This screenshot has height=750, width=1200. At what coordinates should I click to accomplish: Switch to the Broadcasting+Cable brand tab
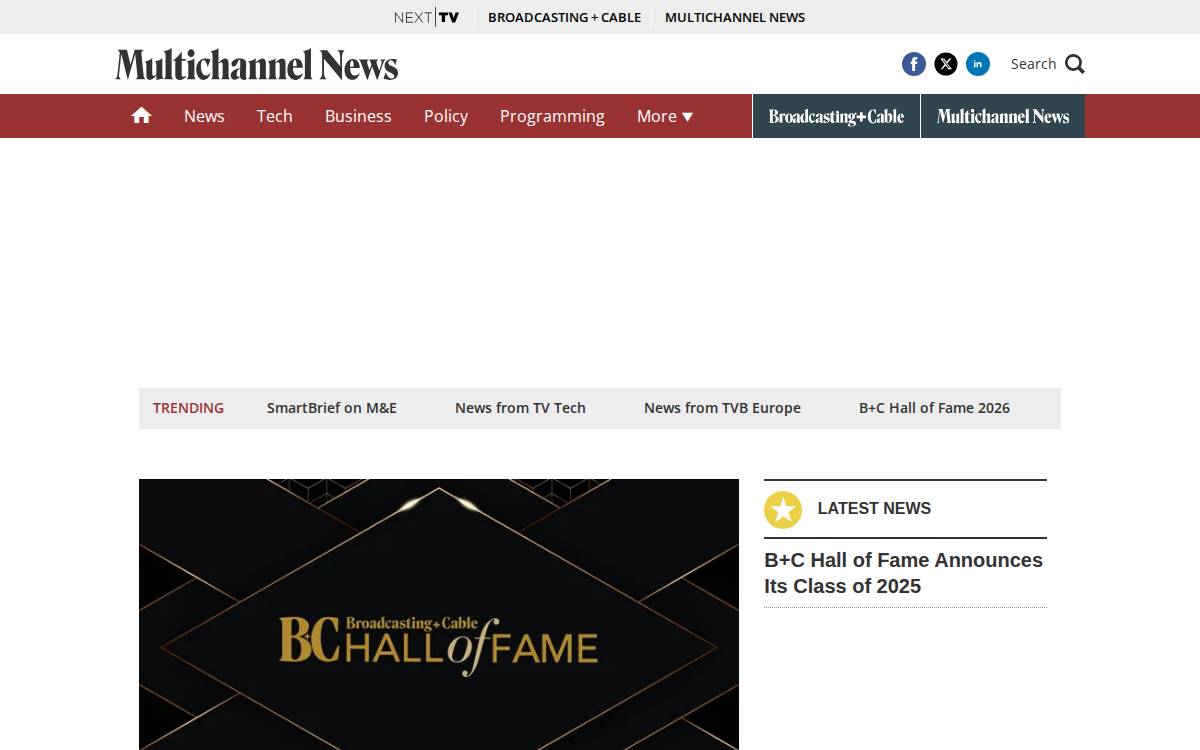tap(836, 116)
